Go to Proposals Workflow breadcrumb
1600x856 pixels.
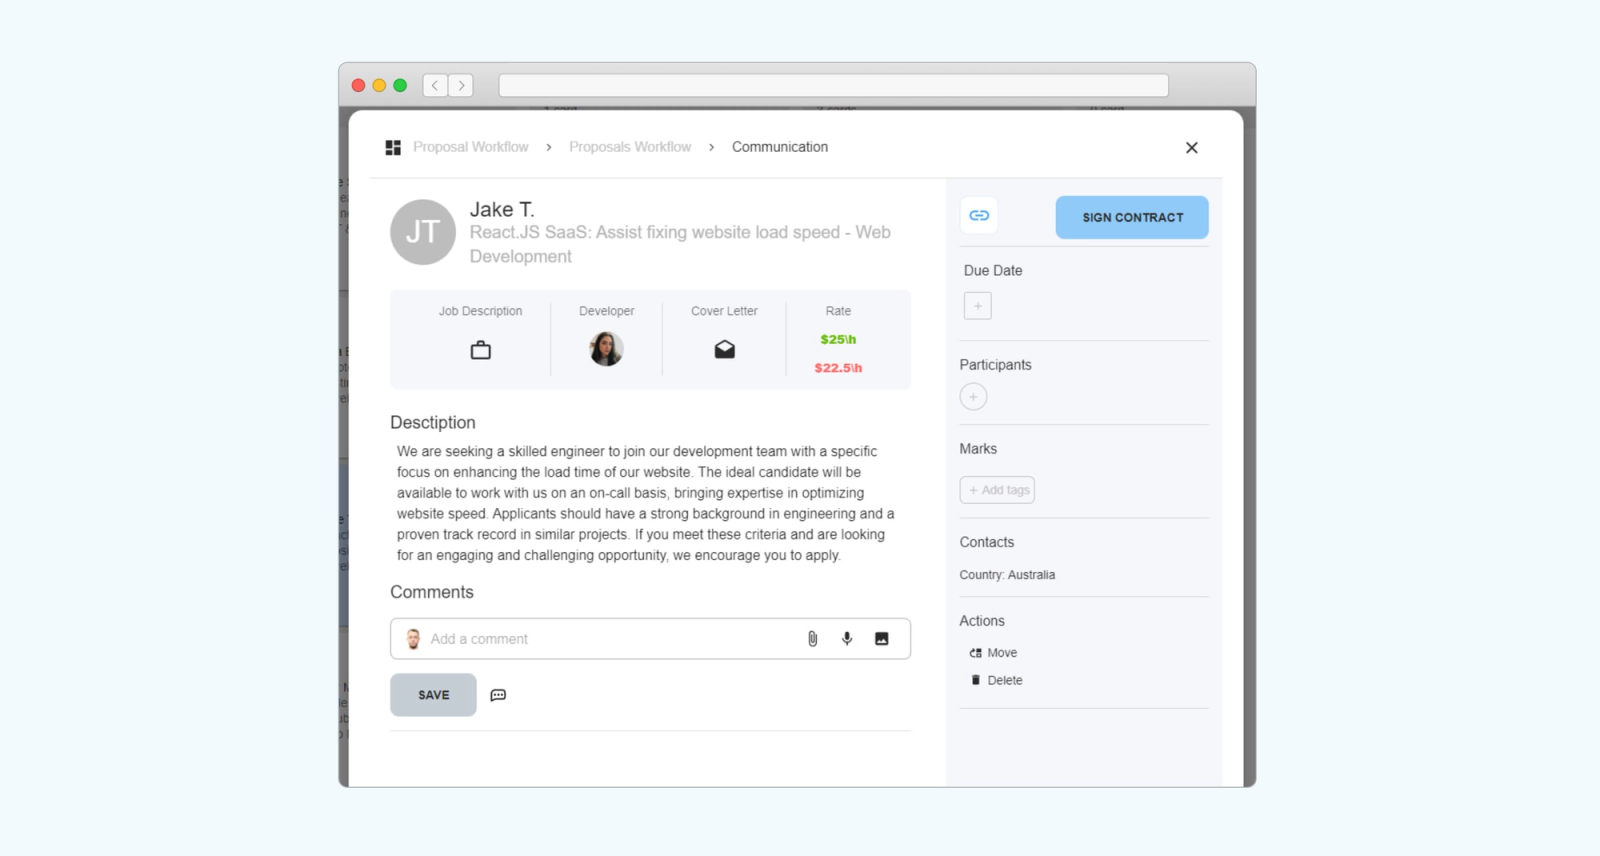coord(630,147)
